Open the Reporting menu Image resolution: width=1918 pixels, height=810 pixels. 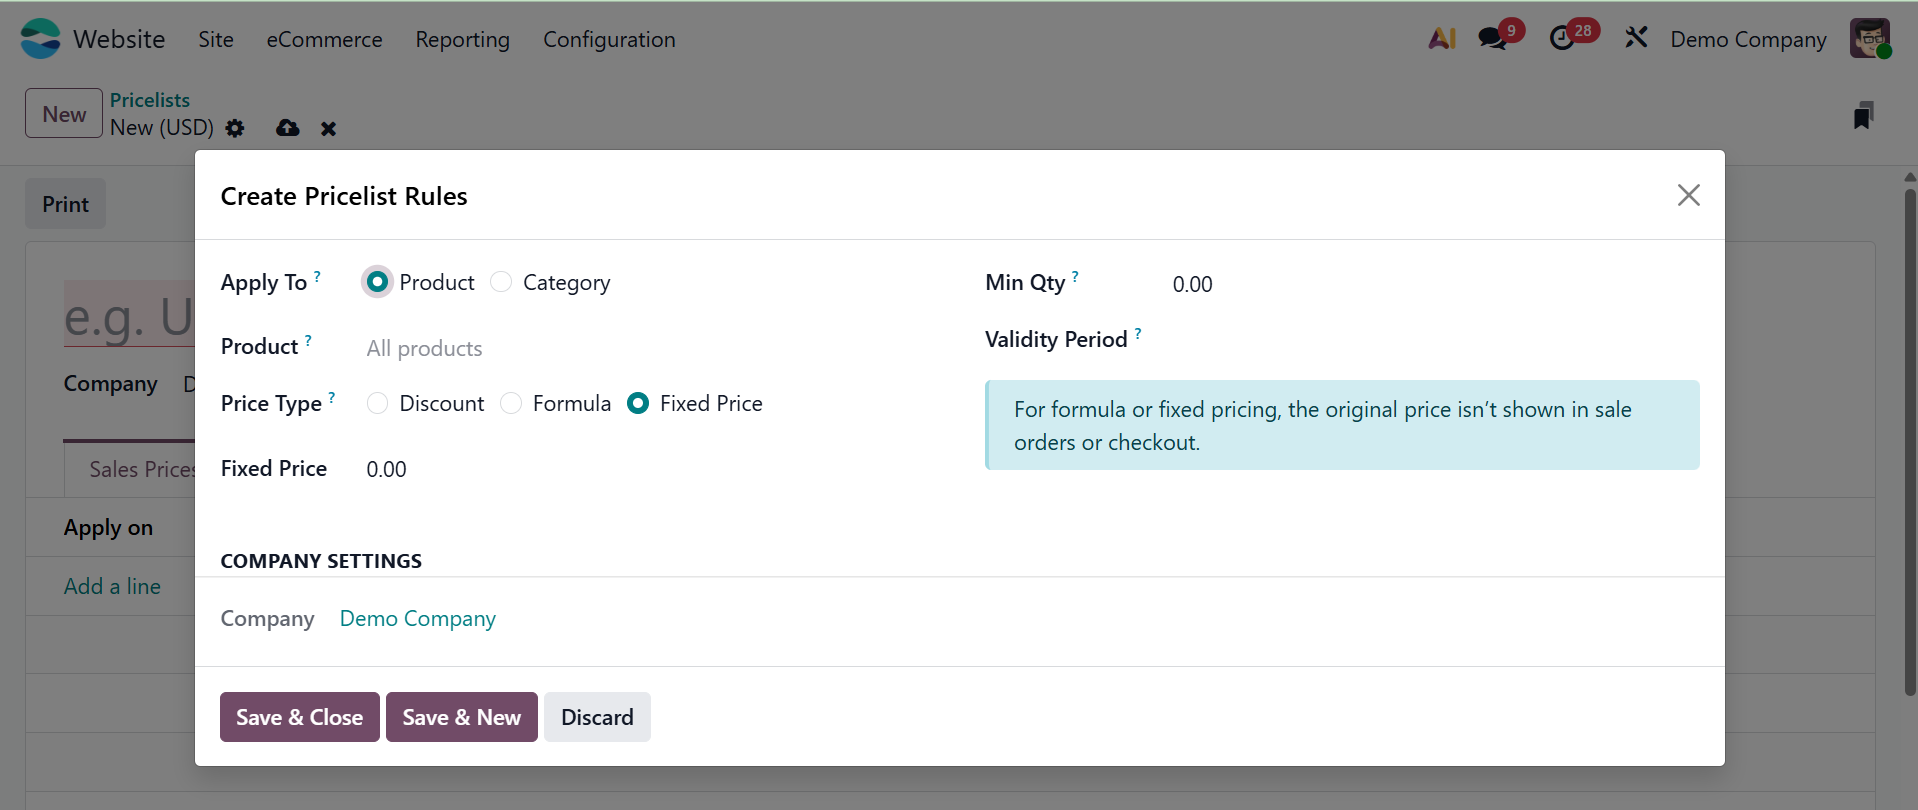click(462, 39)
